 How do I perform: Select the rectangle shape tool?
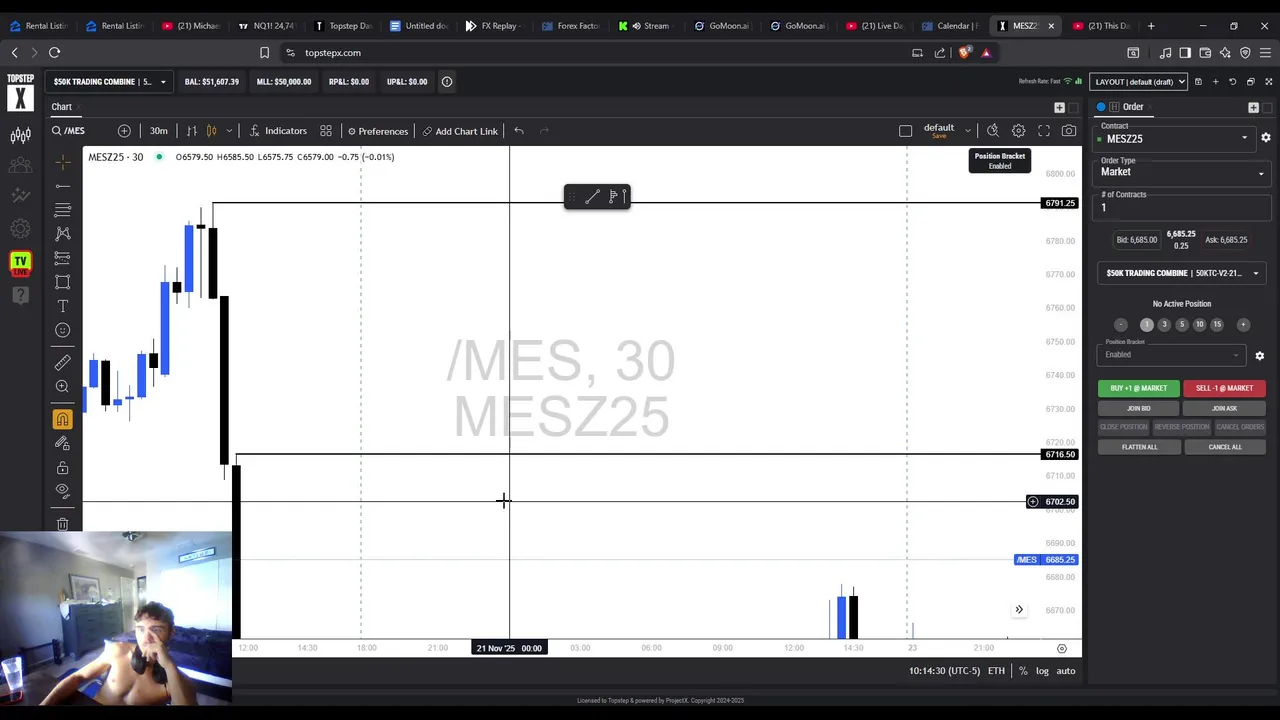tap(62, 282)
